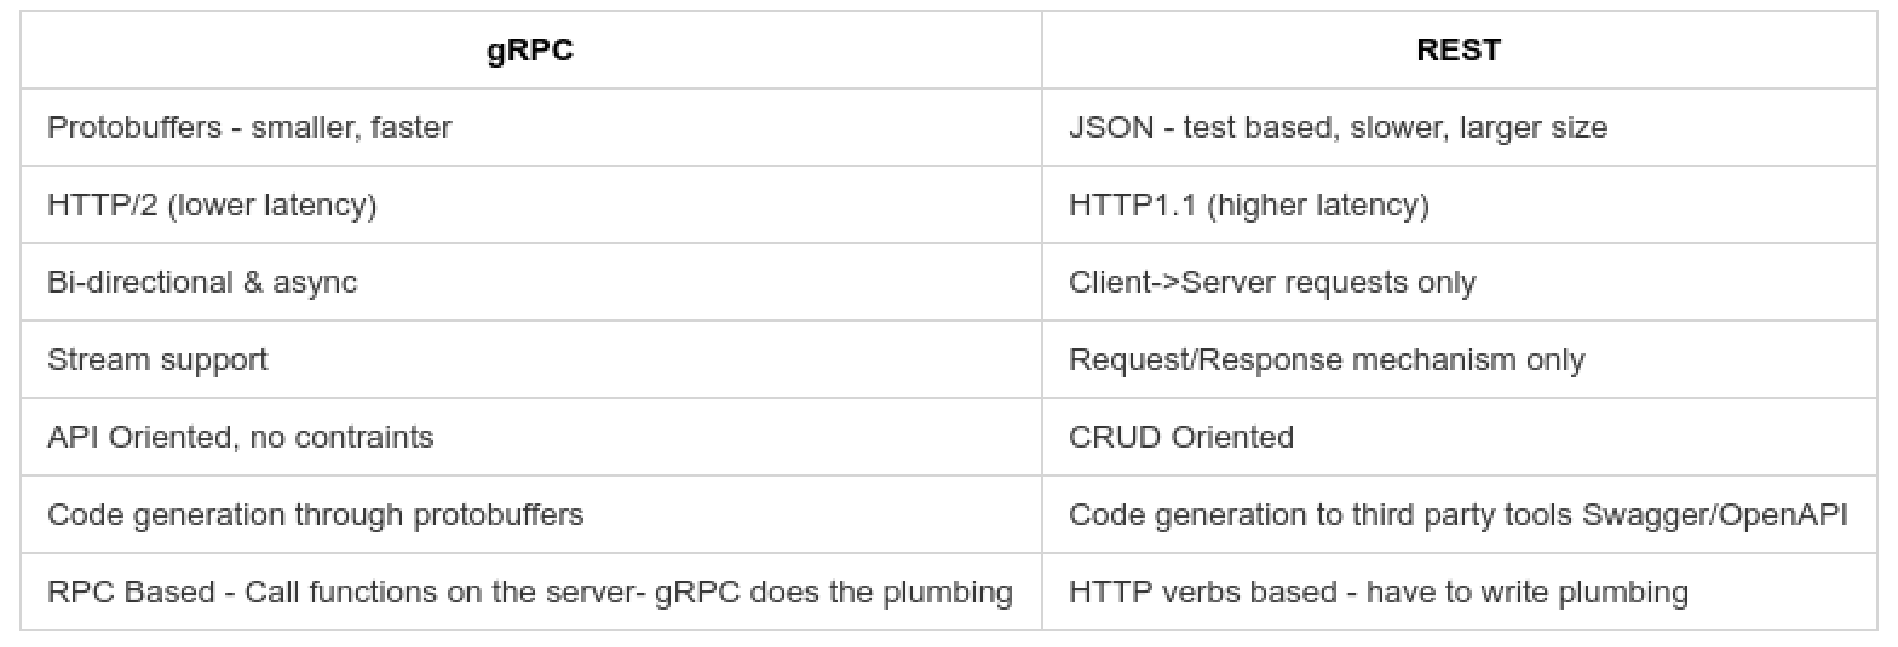Click 'Code generation through protobuffers' cell
The height and width of the screenshot is (647, 1898).
tap(531, 514)
